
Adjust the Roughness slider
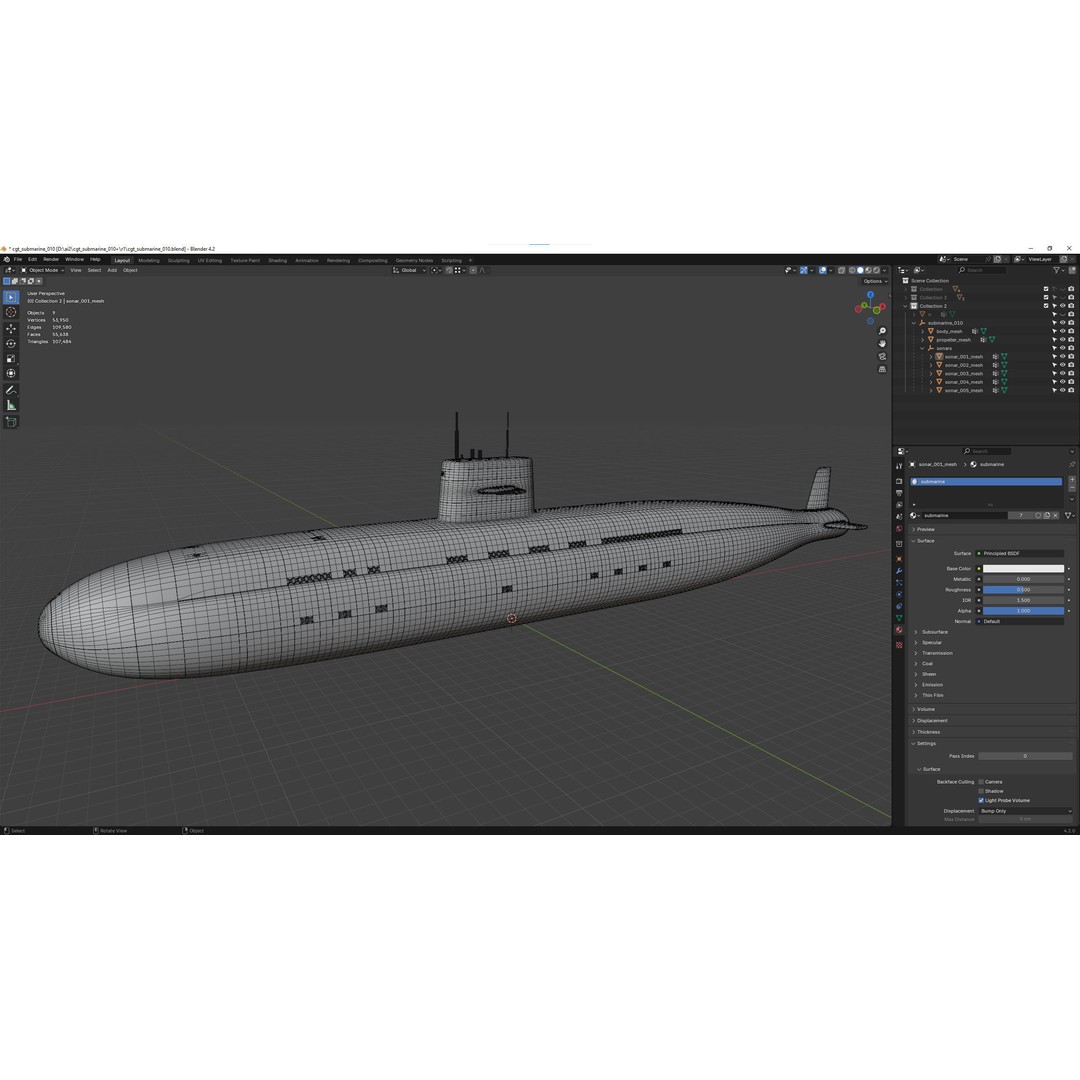(x=1023, y=590)
